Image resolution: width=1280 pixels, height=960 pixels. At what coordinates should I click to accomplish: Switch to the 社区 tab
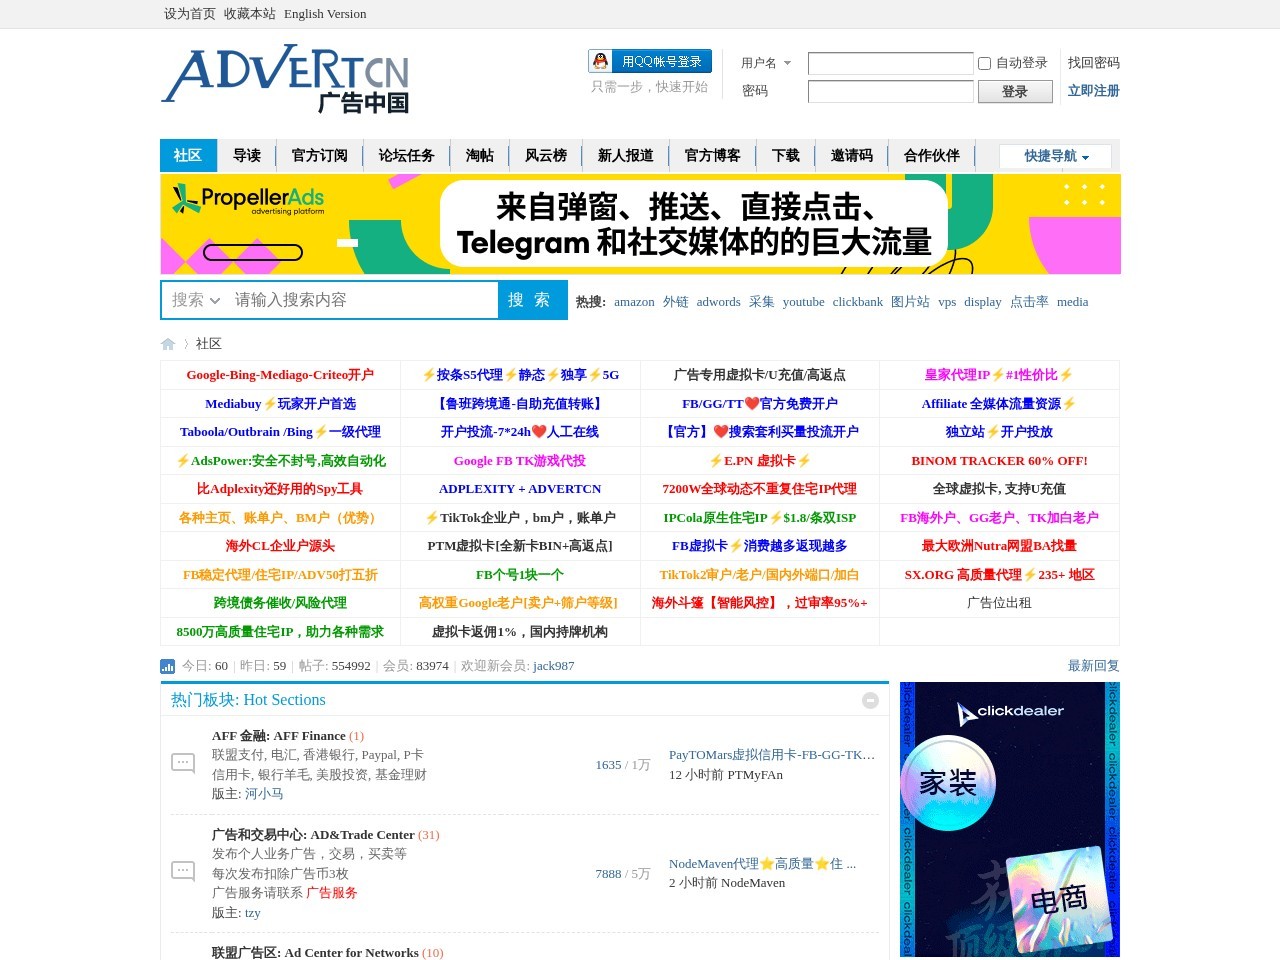point(188,155)
